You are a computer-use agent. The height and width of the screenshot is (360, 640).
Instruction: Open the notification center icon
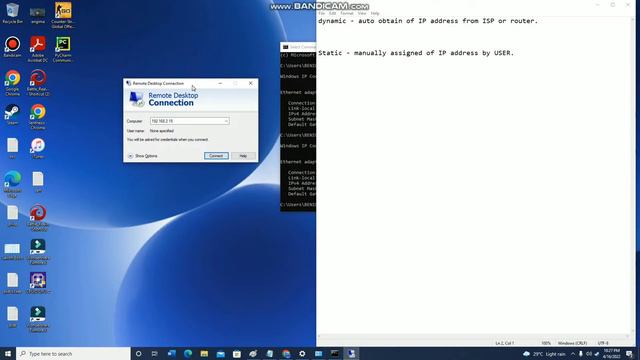pyautogui.click(x=629, y=353)
